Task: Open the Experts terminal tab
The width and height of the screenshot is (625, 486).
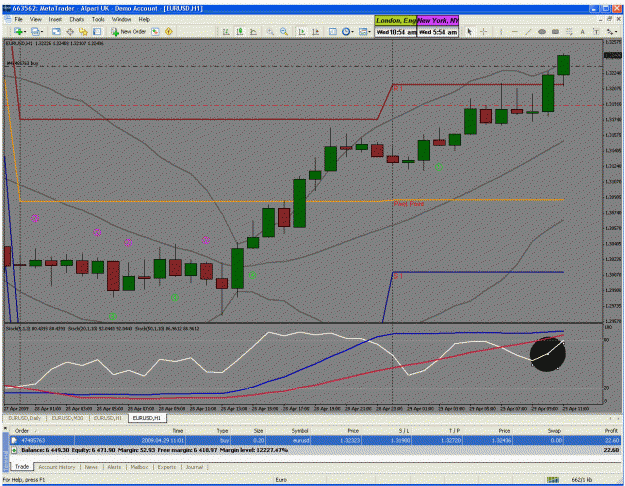Action: coord(167,467)
